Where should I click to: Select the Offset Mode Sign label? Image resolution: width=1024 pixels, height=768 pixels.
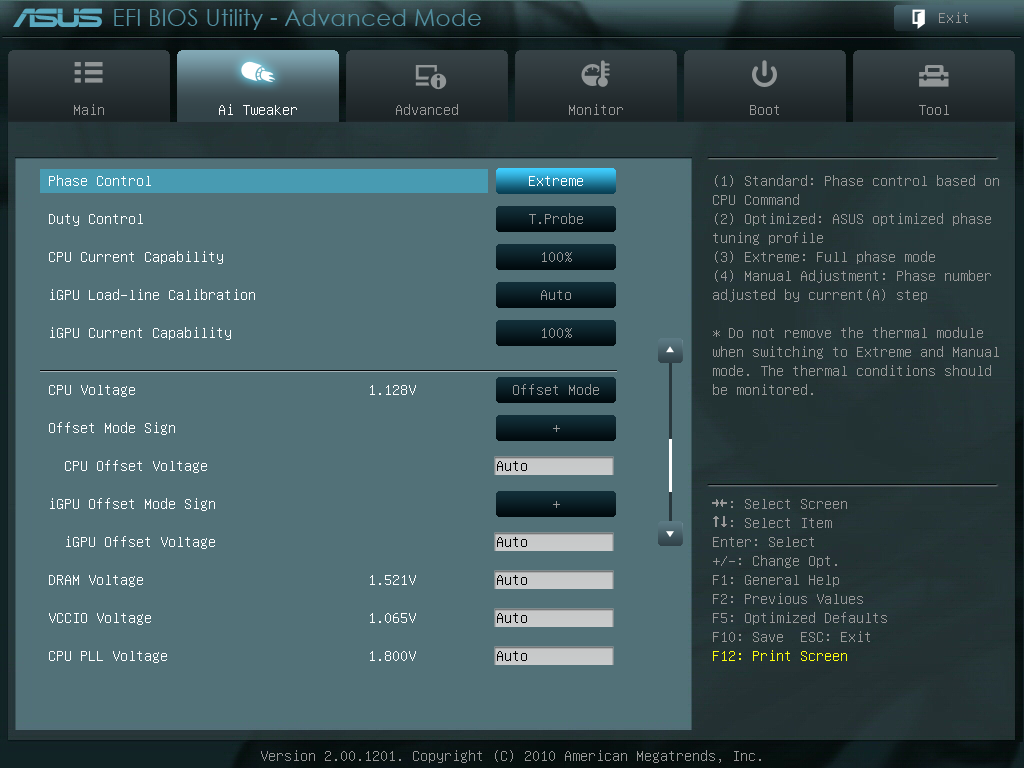tap(112, 428)
